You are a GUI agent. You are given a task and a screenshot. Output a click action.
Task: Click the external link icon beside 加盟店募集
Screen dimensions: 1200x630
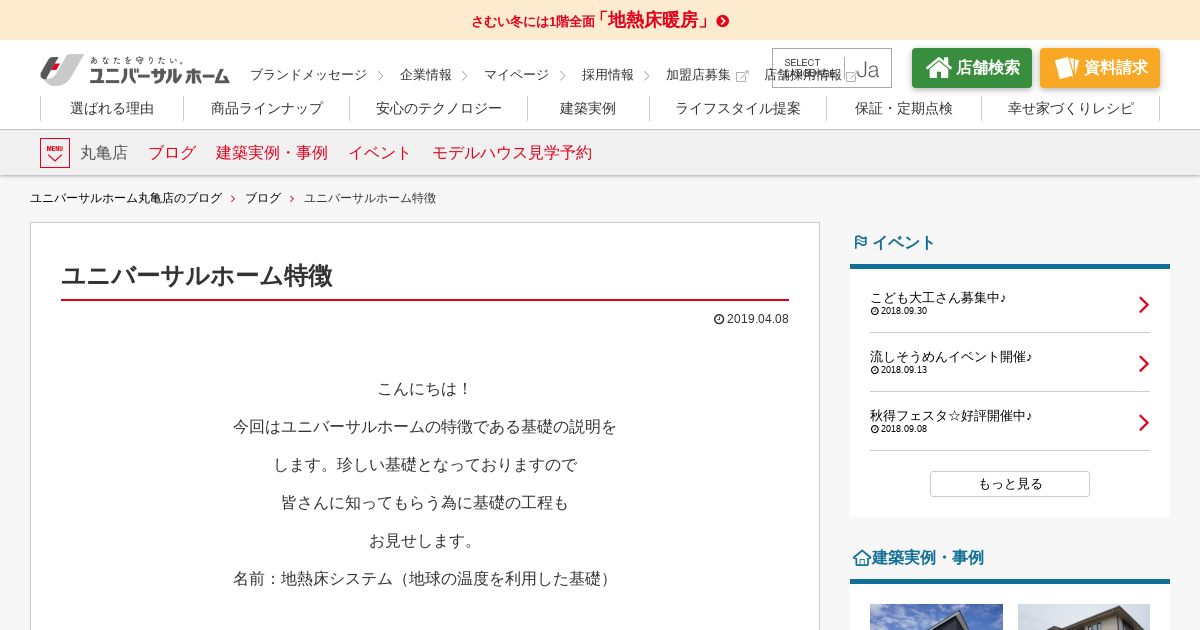pyautogui.click(x=742, y=76)
